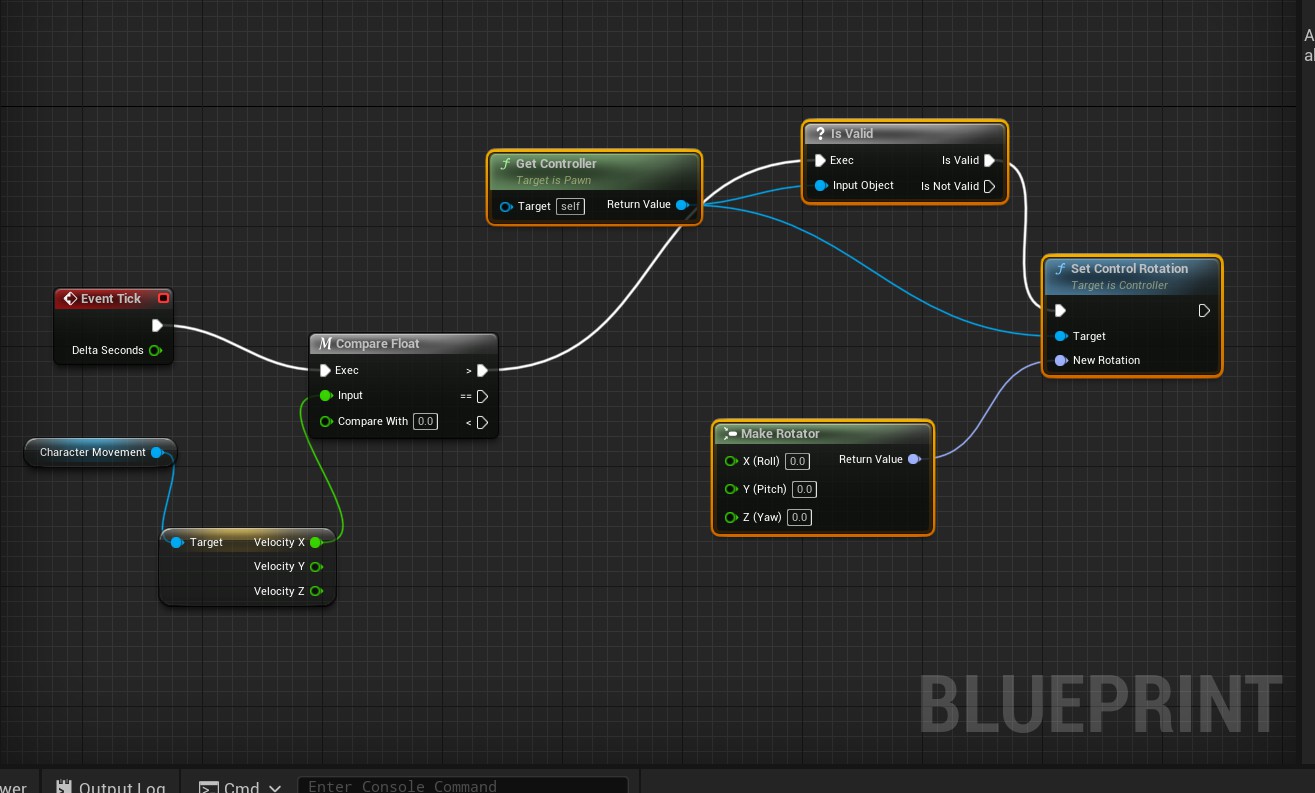Click the Is Not Valid exec pin
The image size is (1315, 793).
pos(989,186)
